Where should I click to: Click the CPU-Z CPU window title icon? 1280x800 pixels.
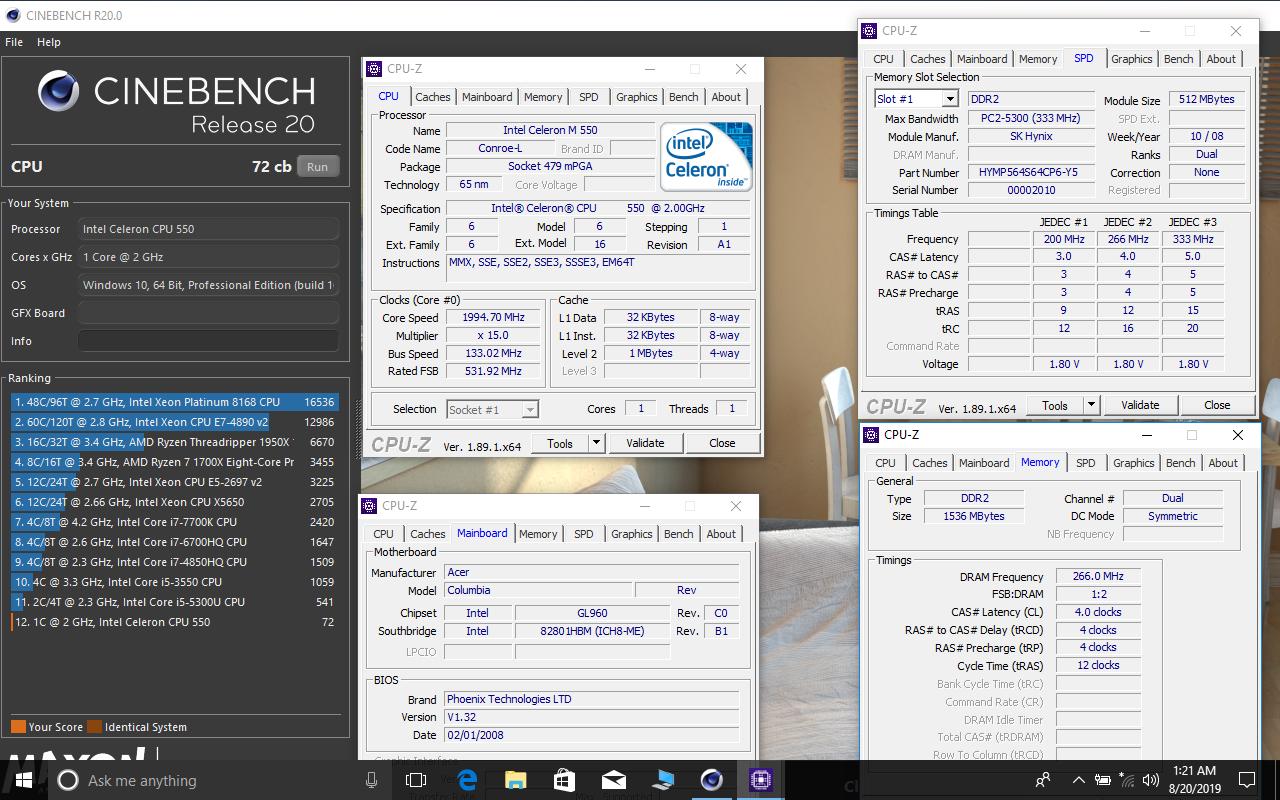click(x=374, y=69)
